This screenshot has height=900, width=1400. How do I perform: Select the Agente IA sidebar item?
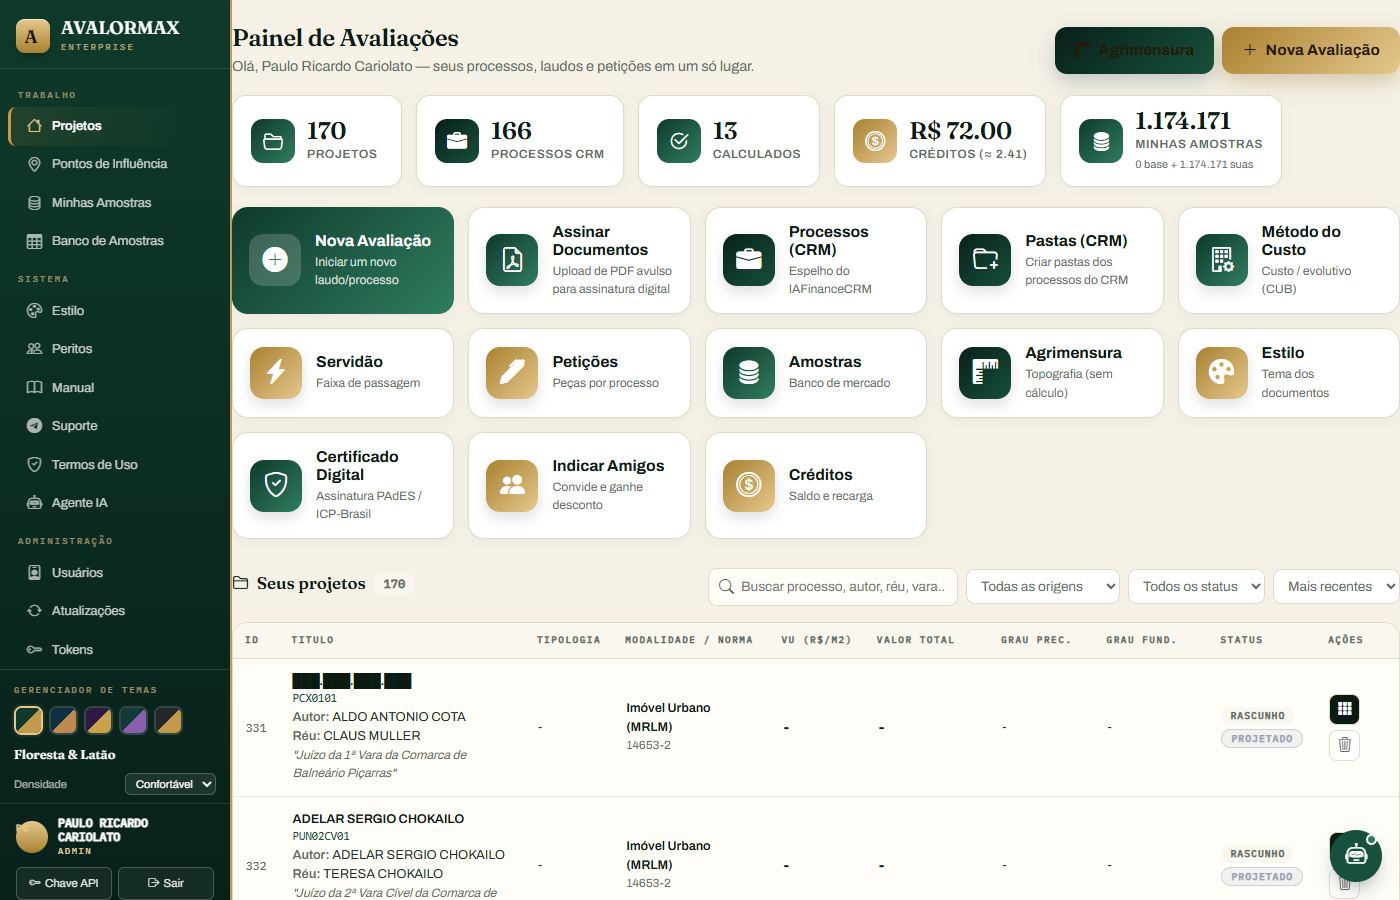click(x=79, y=503)
